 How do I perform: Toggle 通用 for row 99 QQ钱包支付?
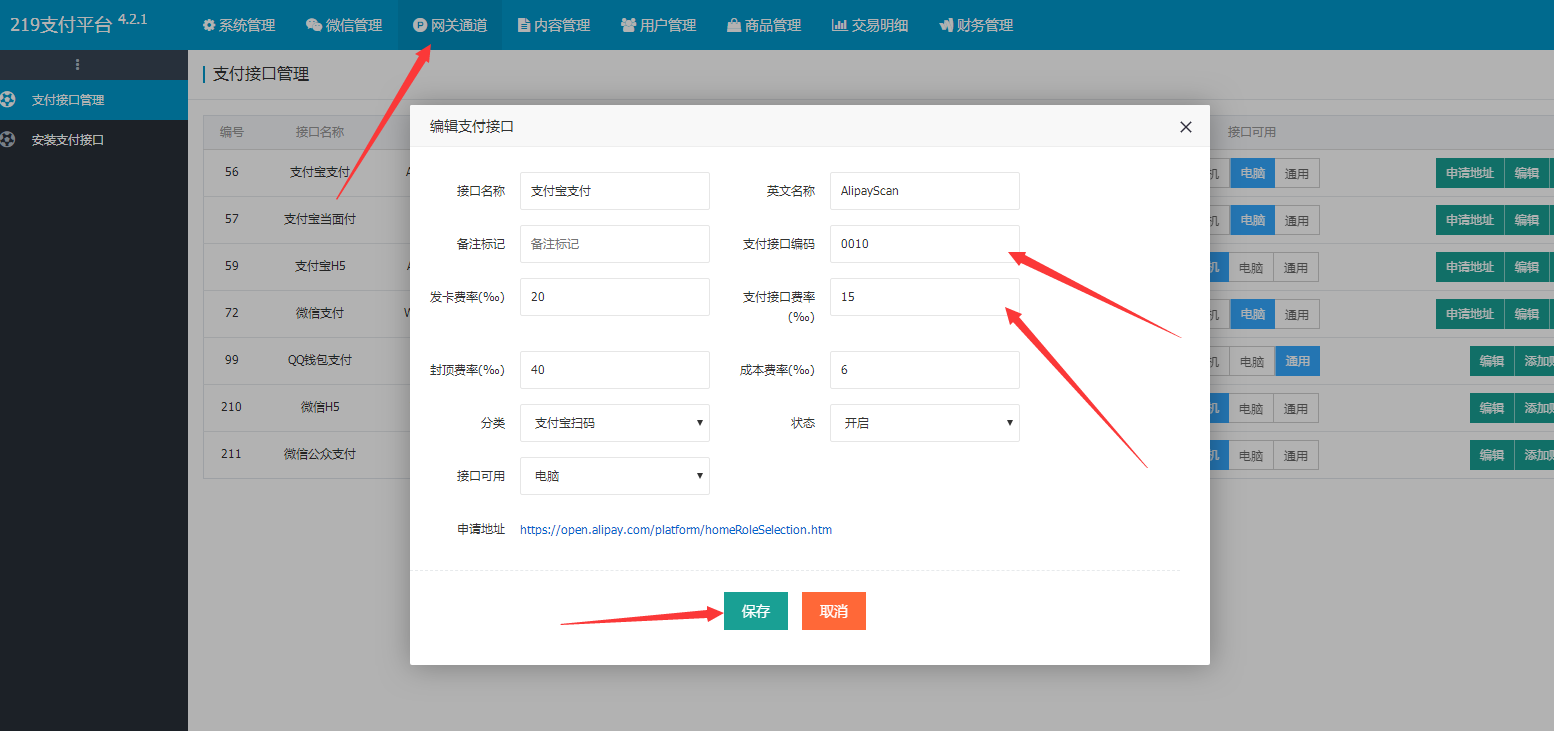pyautogui.click(x=1297, y=361)
